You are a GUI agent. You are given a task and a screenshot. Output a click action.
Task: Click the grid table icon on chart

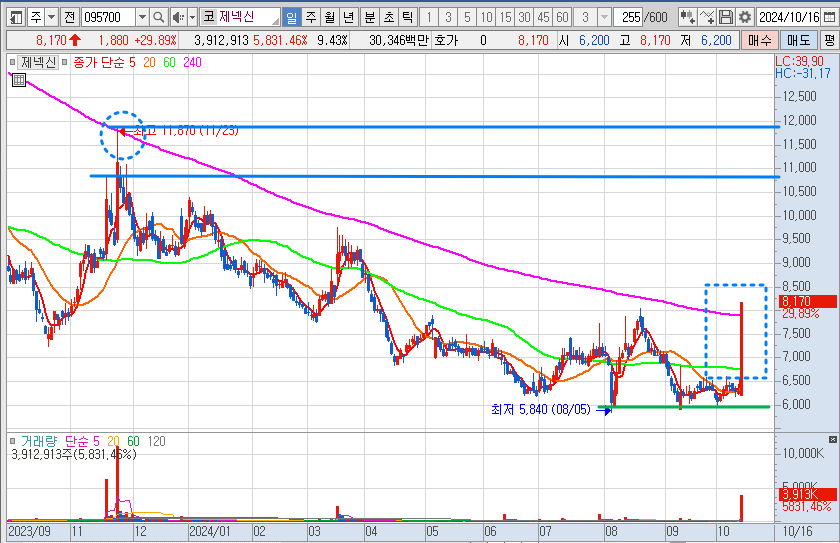(x=19, y=80)
